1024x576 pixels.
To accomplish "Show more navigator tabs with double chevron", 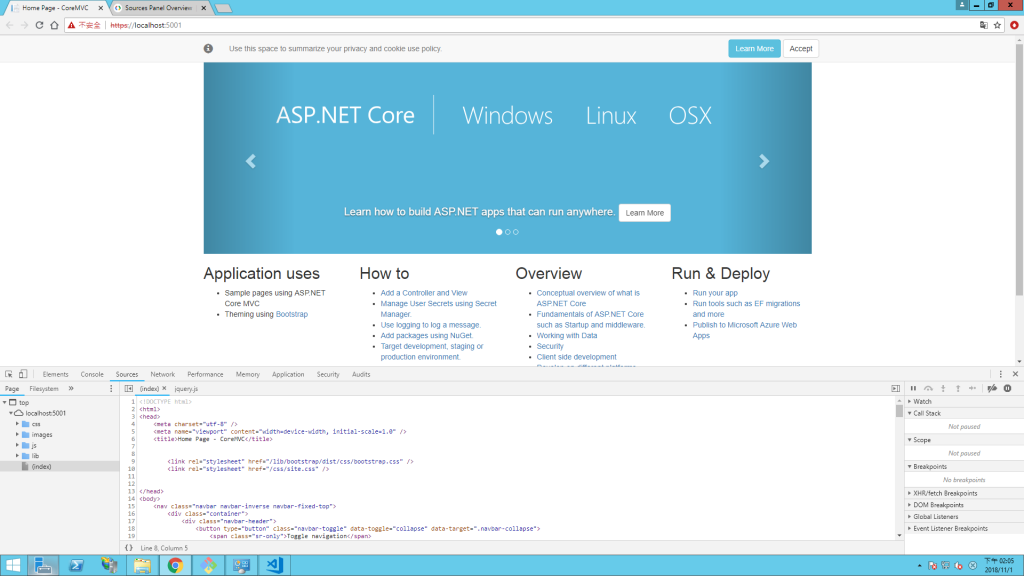I will (x=71, y=389).
